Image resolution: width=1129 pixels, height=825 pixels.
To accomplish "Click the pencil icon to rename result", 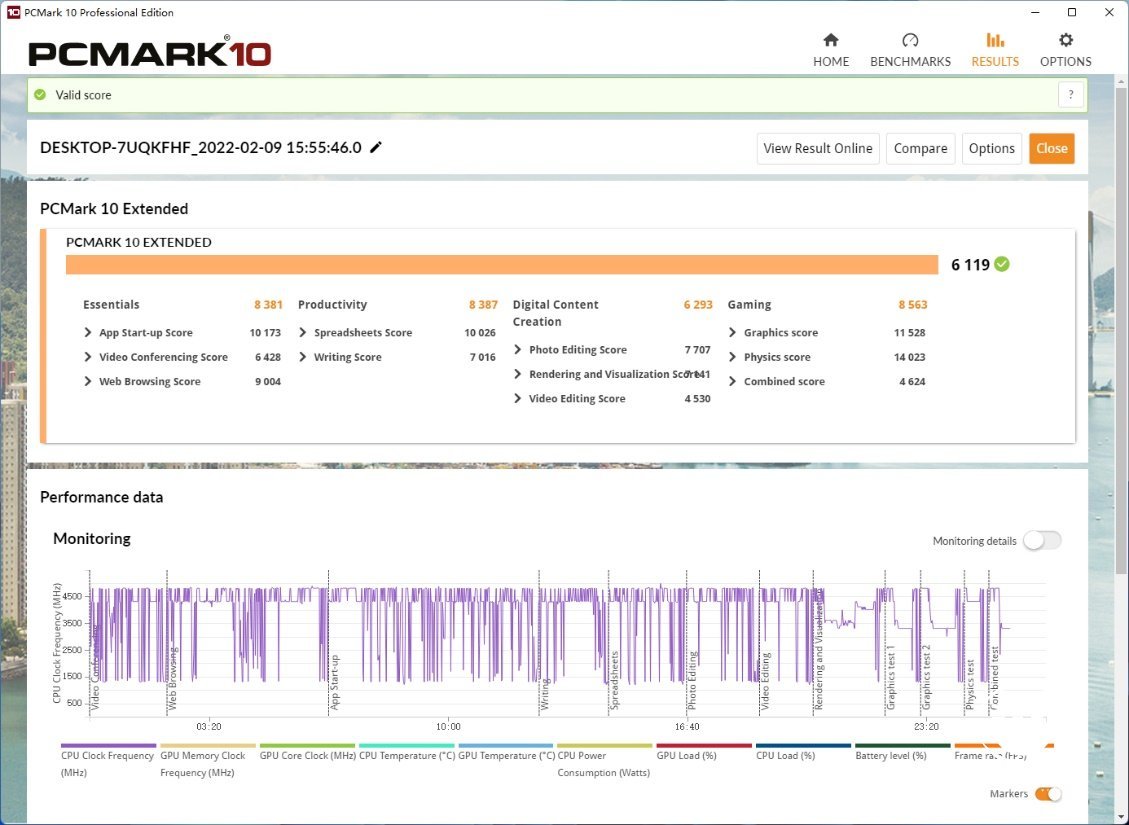I will point(376,148).
